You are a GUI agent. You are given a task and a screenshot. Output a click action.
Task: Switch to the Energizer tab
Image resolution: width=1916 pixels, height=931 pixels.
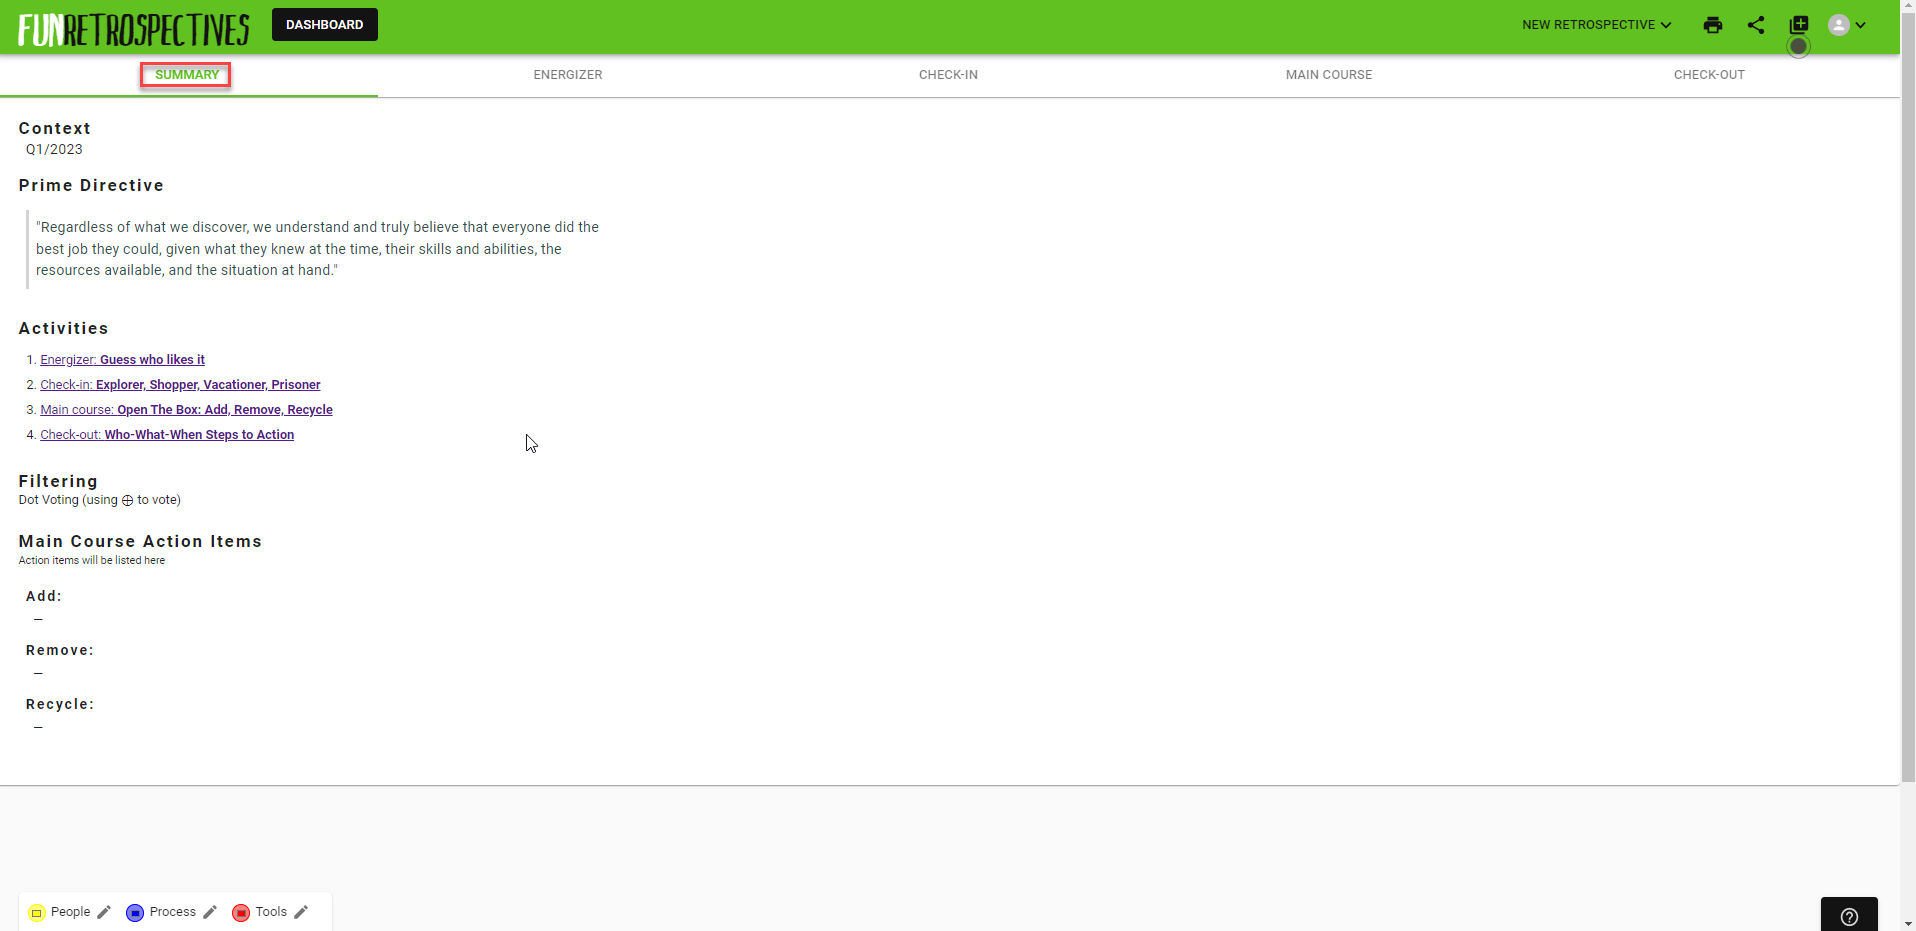click(567, 75)
